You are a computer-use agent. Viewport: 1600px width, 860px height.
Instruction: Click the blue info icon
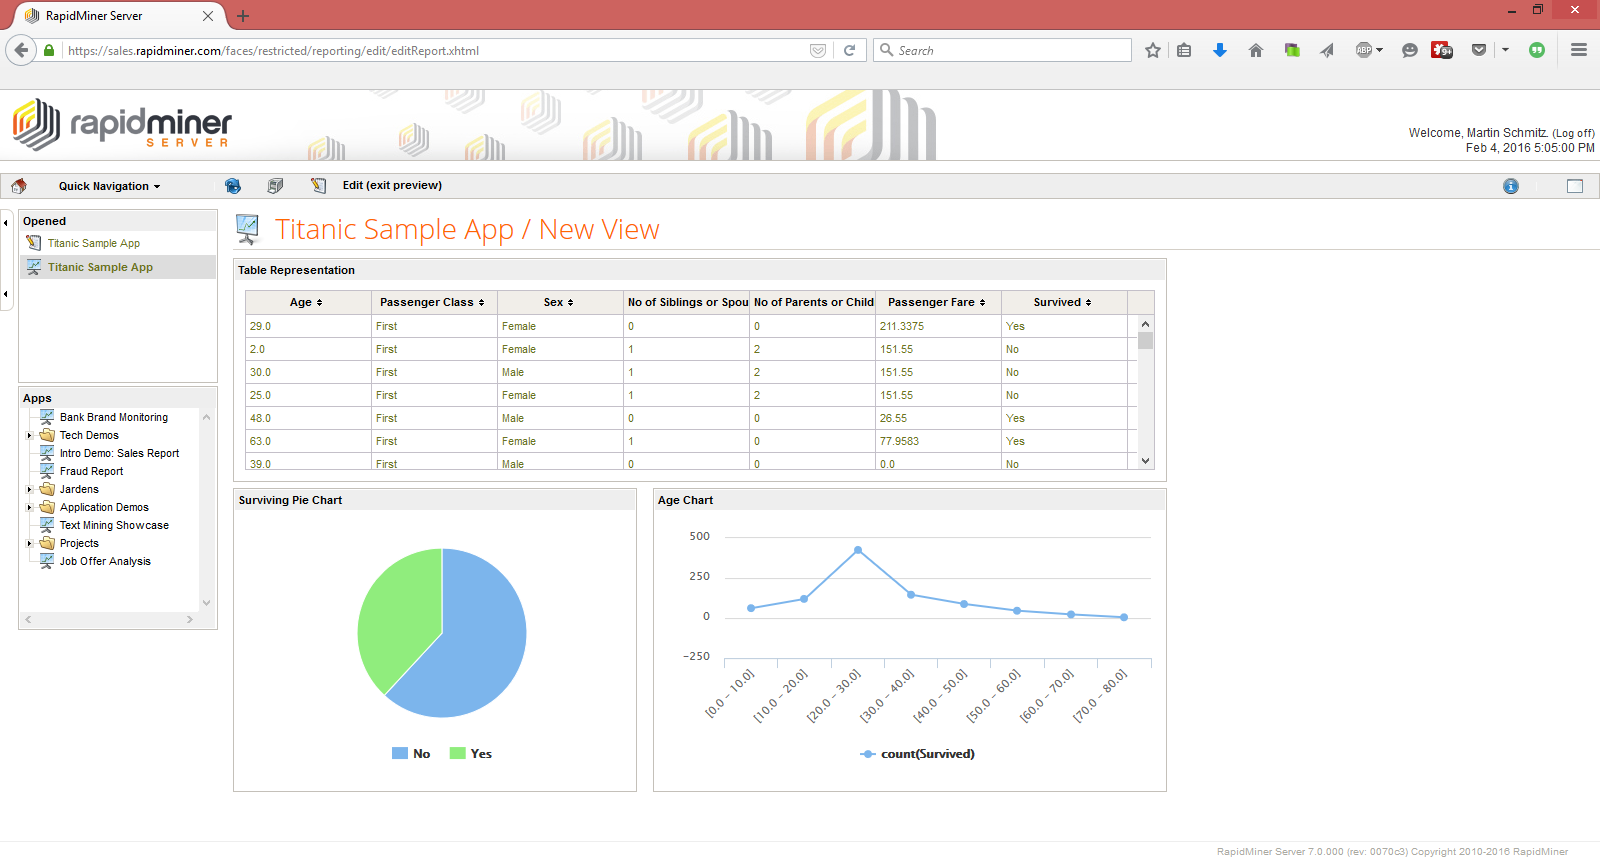1510,186
